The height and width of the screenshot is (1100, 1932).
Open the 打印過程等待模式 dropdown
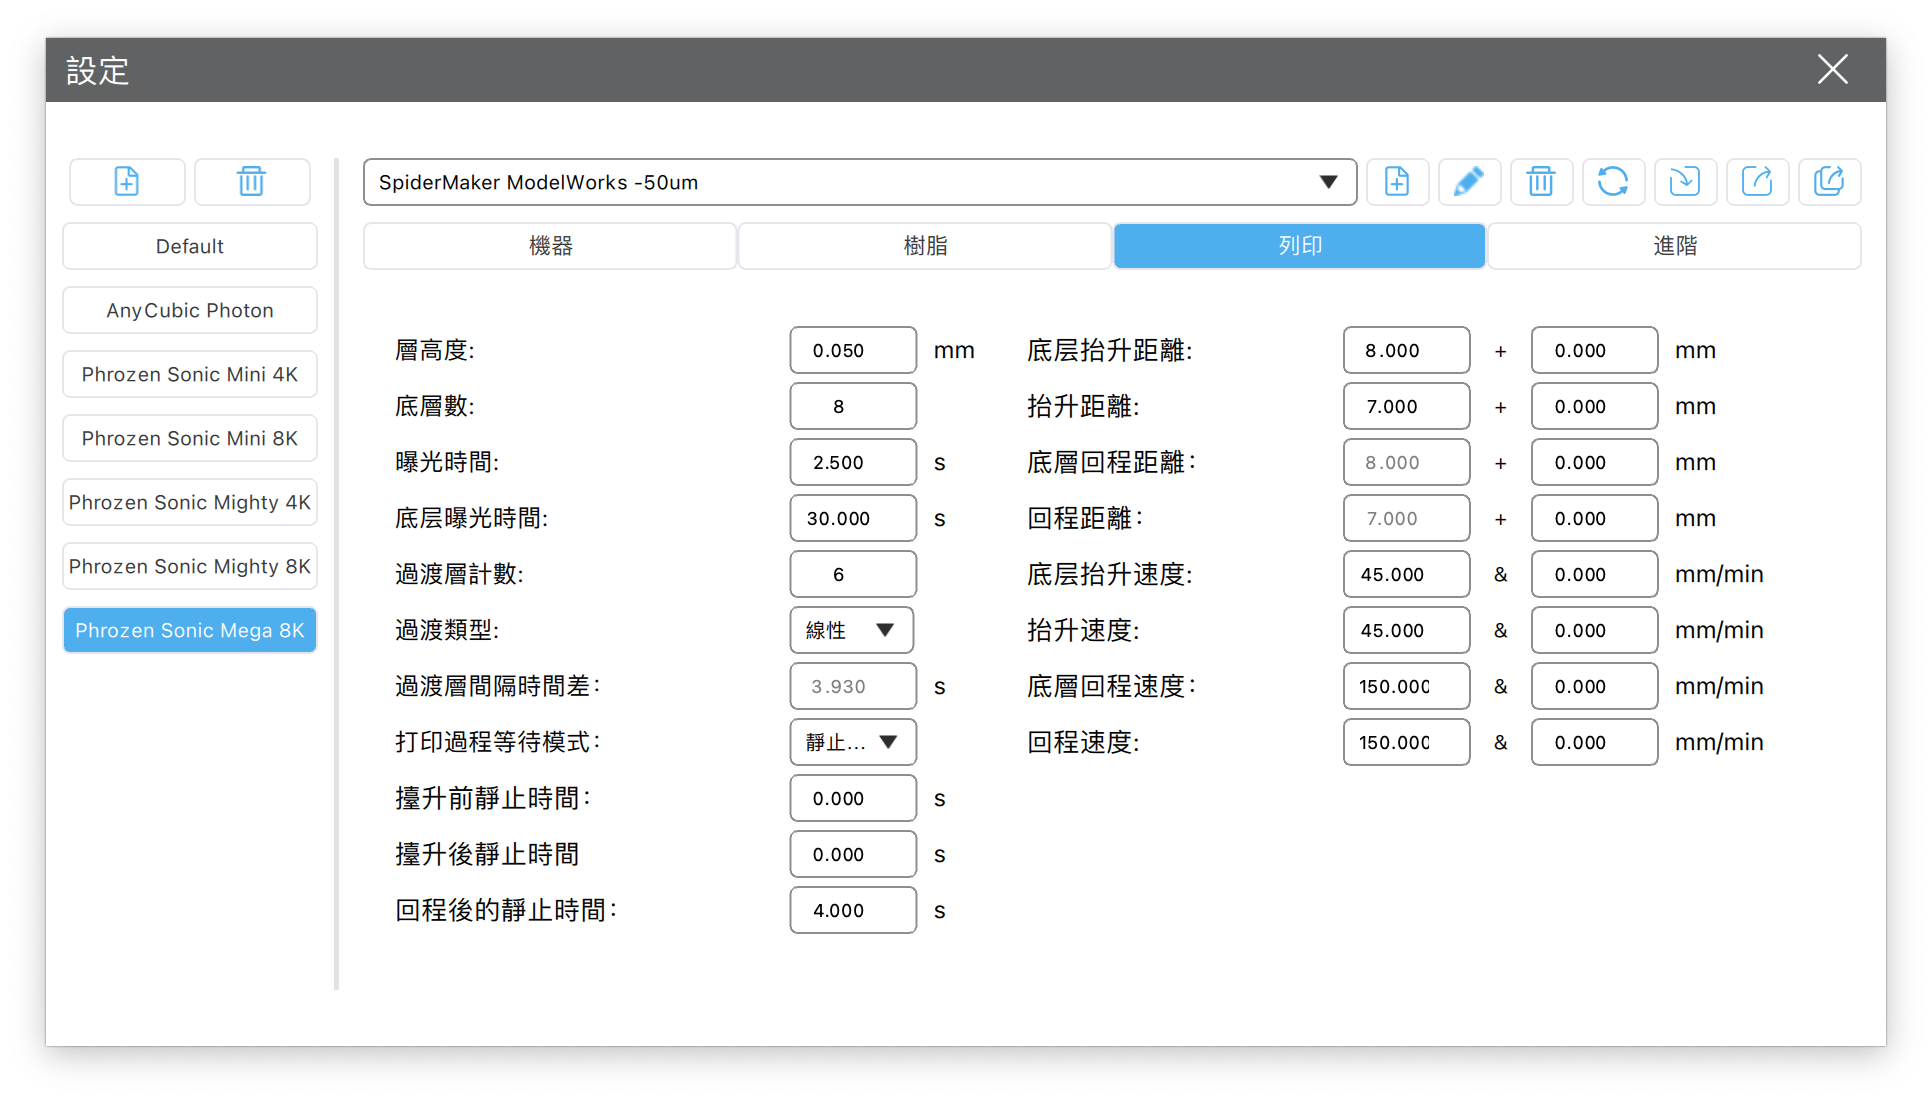(852, 742)
